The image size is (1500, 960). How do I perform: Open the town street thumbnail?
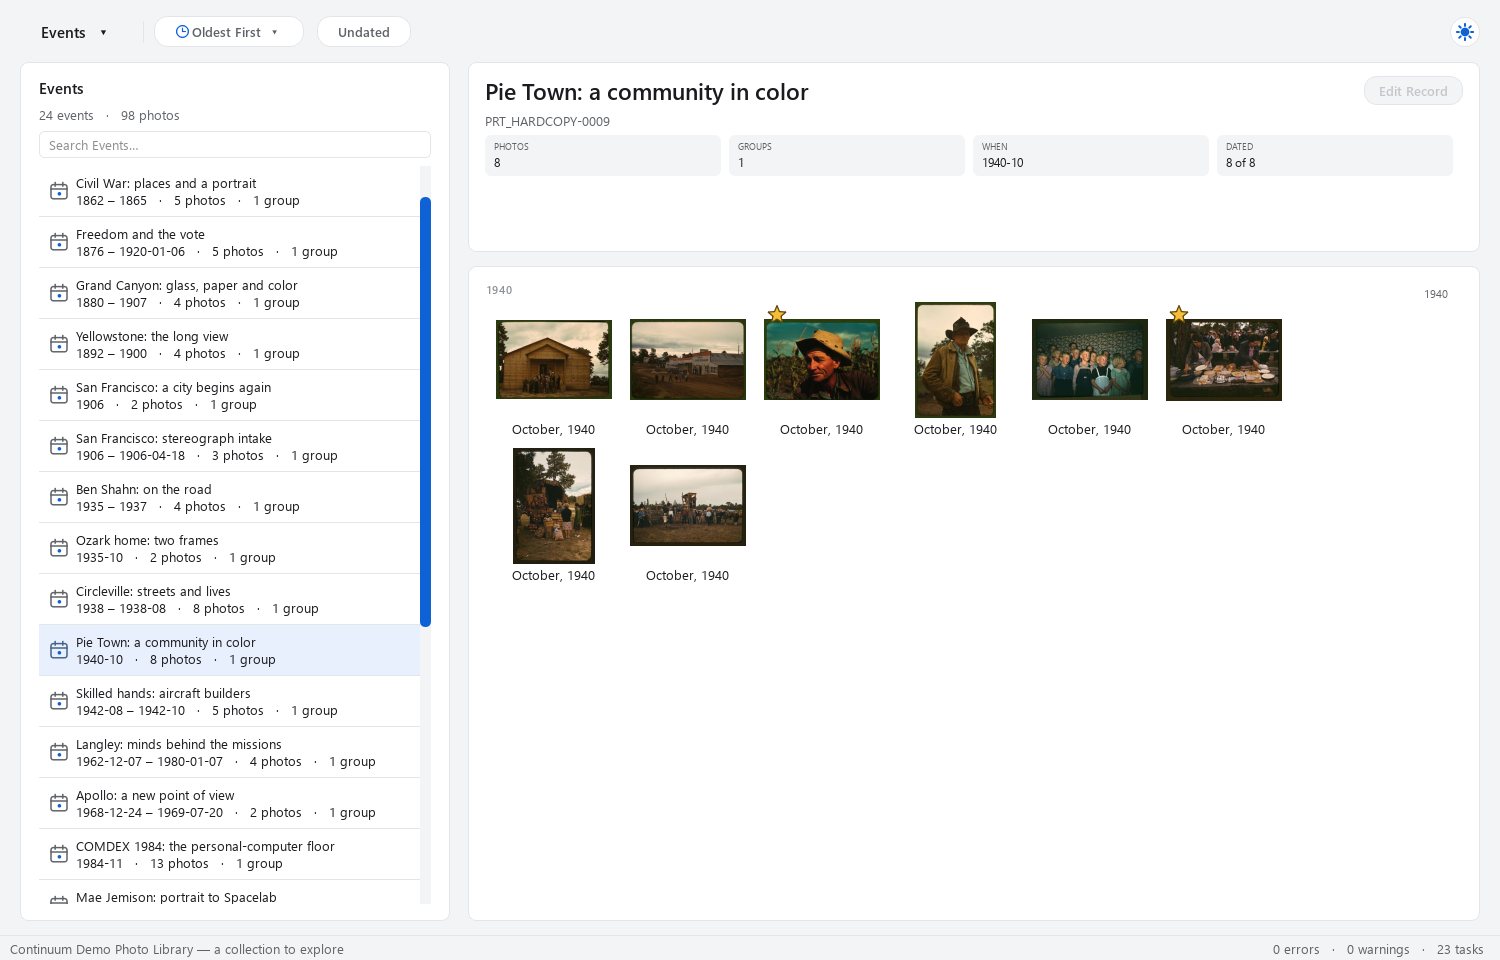click(x=688, y=359)
